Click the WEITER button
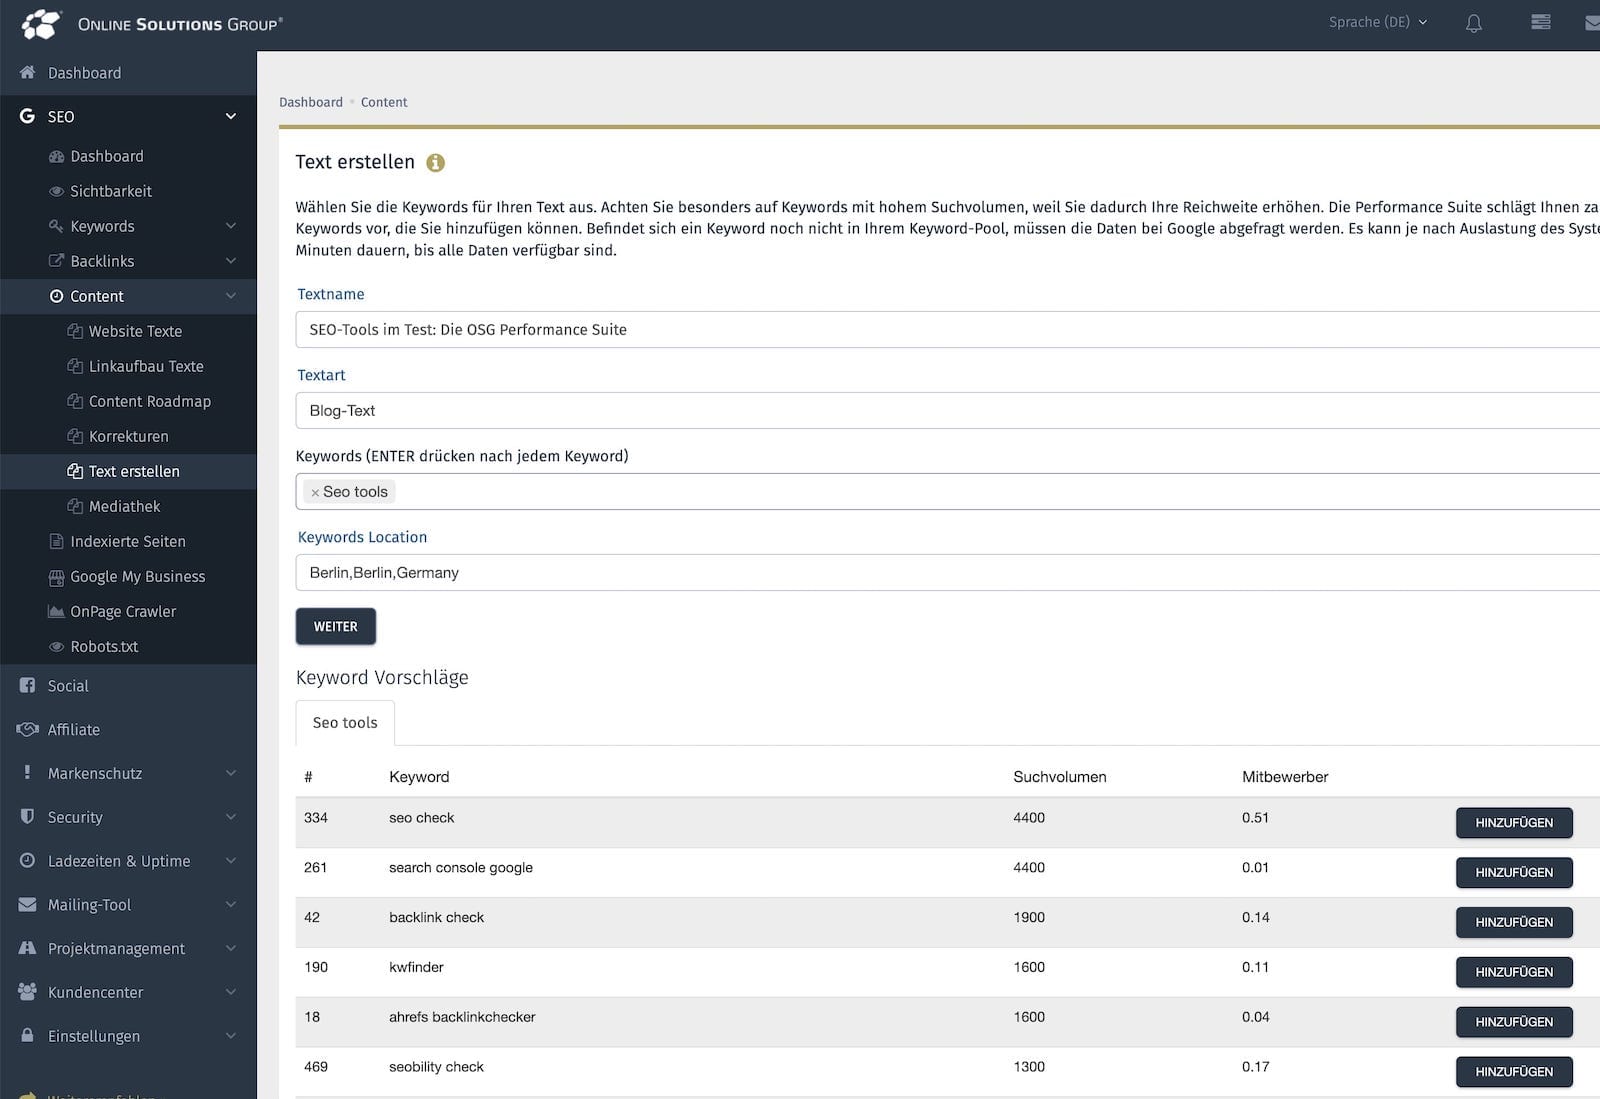 click(x=336, y=627)
